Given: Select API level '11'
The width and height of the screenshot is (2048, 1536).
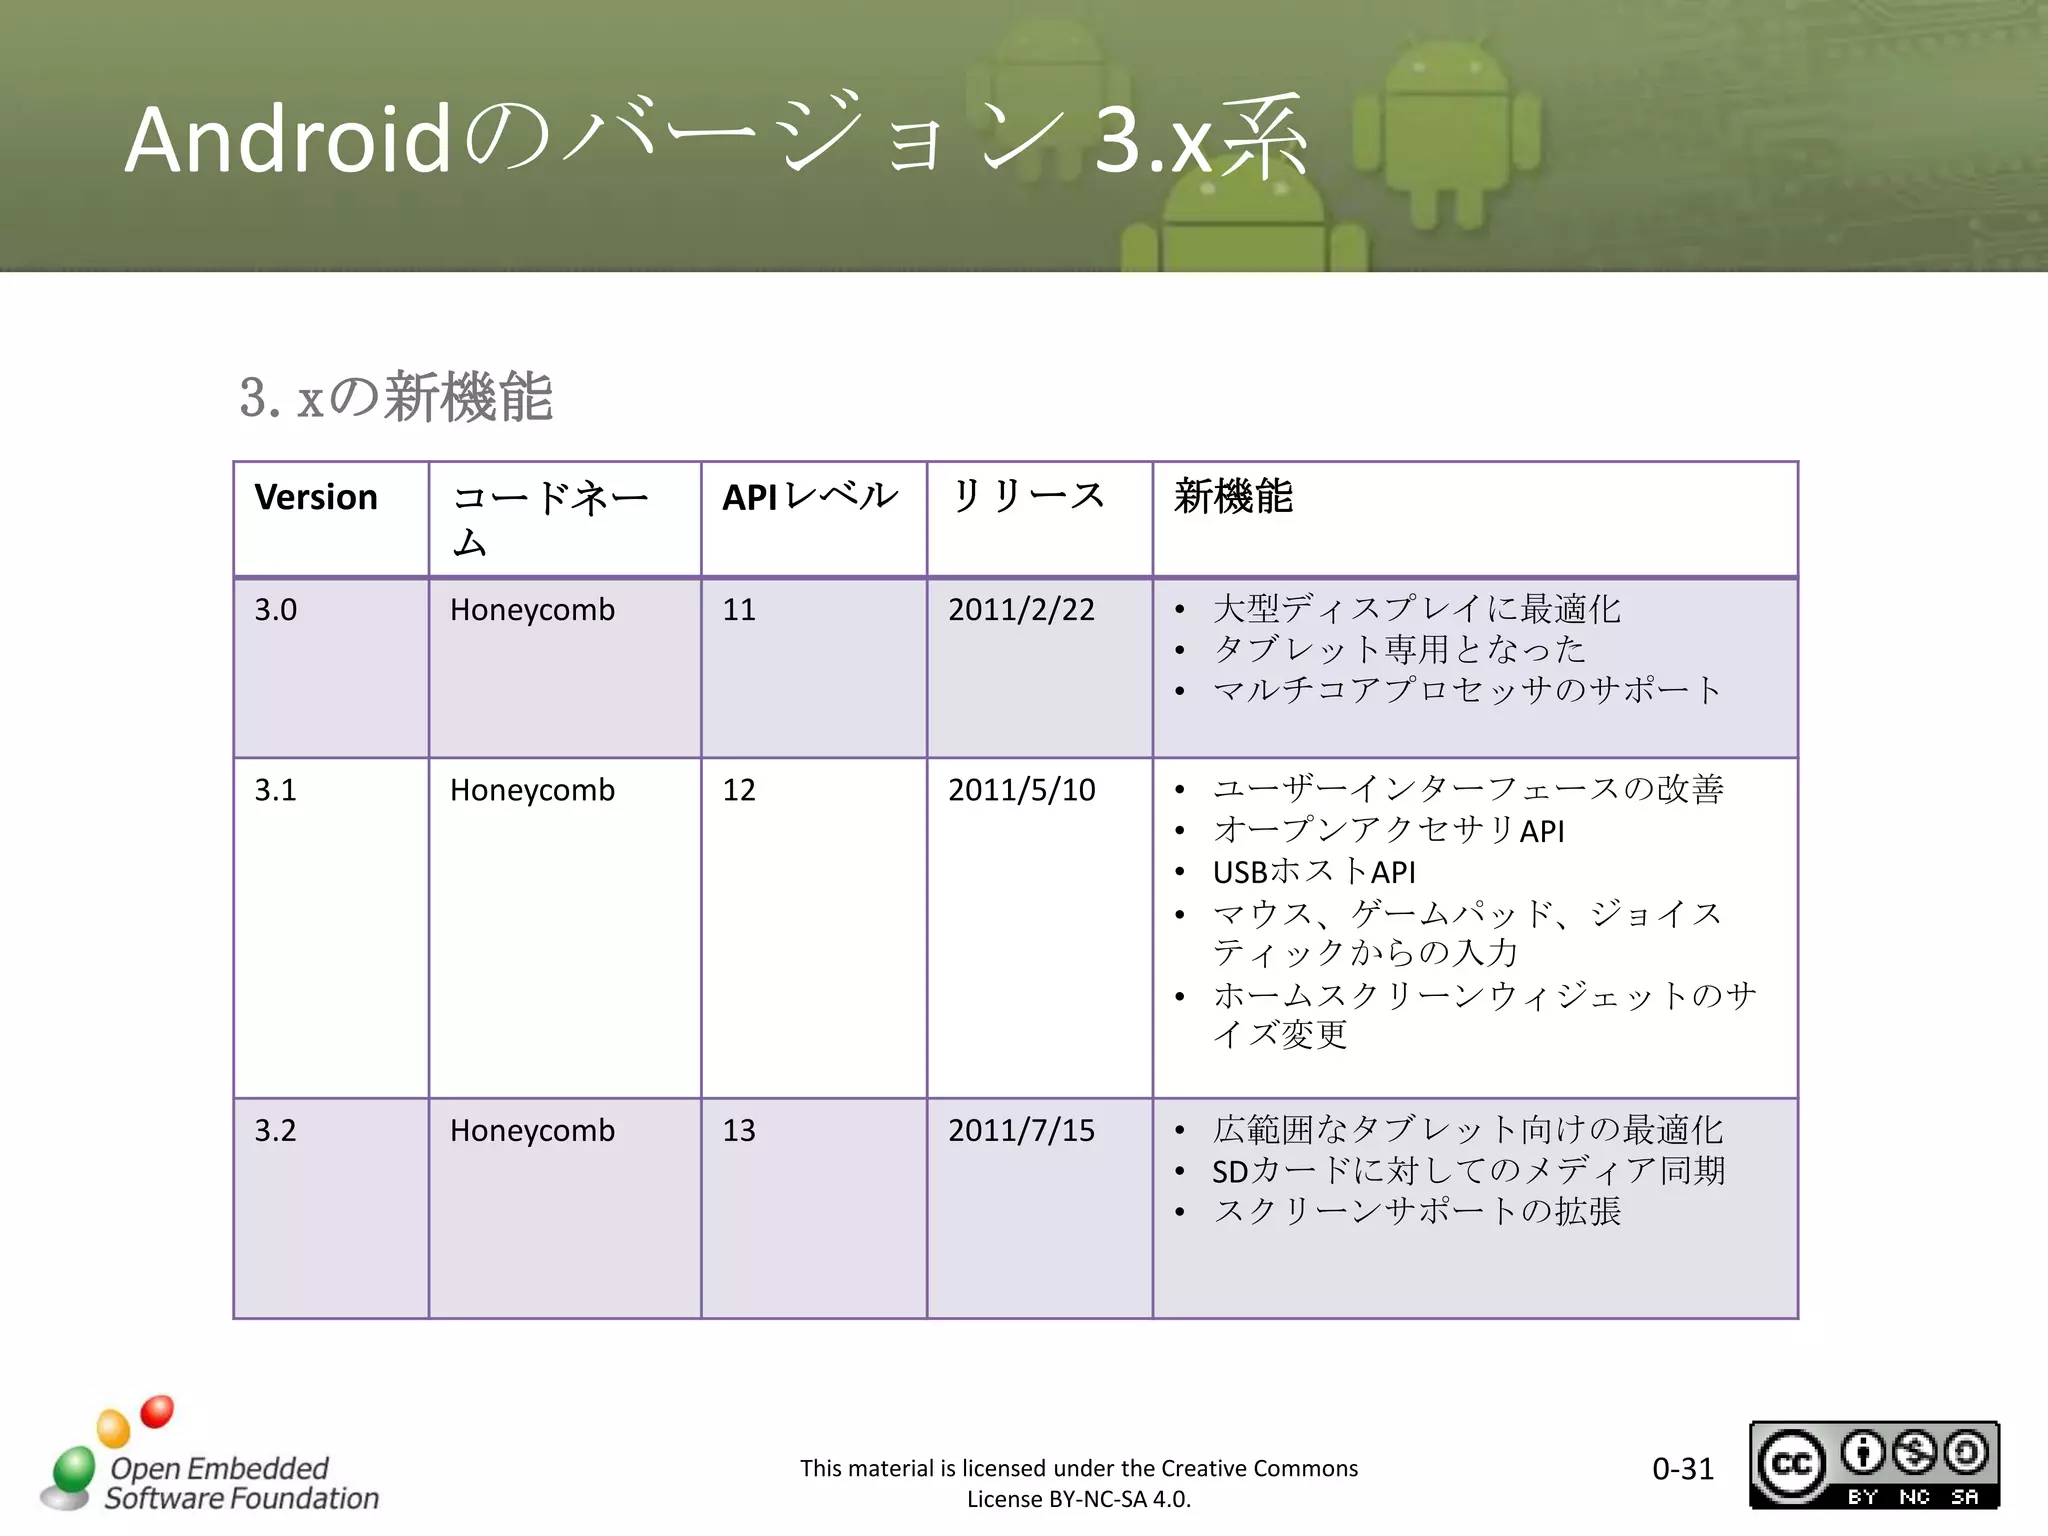Looking at the screenshot, I should (x=739, y=610).
